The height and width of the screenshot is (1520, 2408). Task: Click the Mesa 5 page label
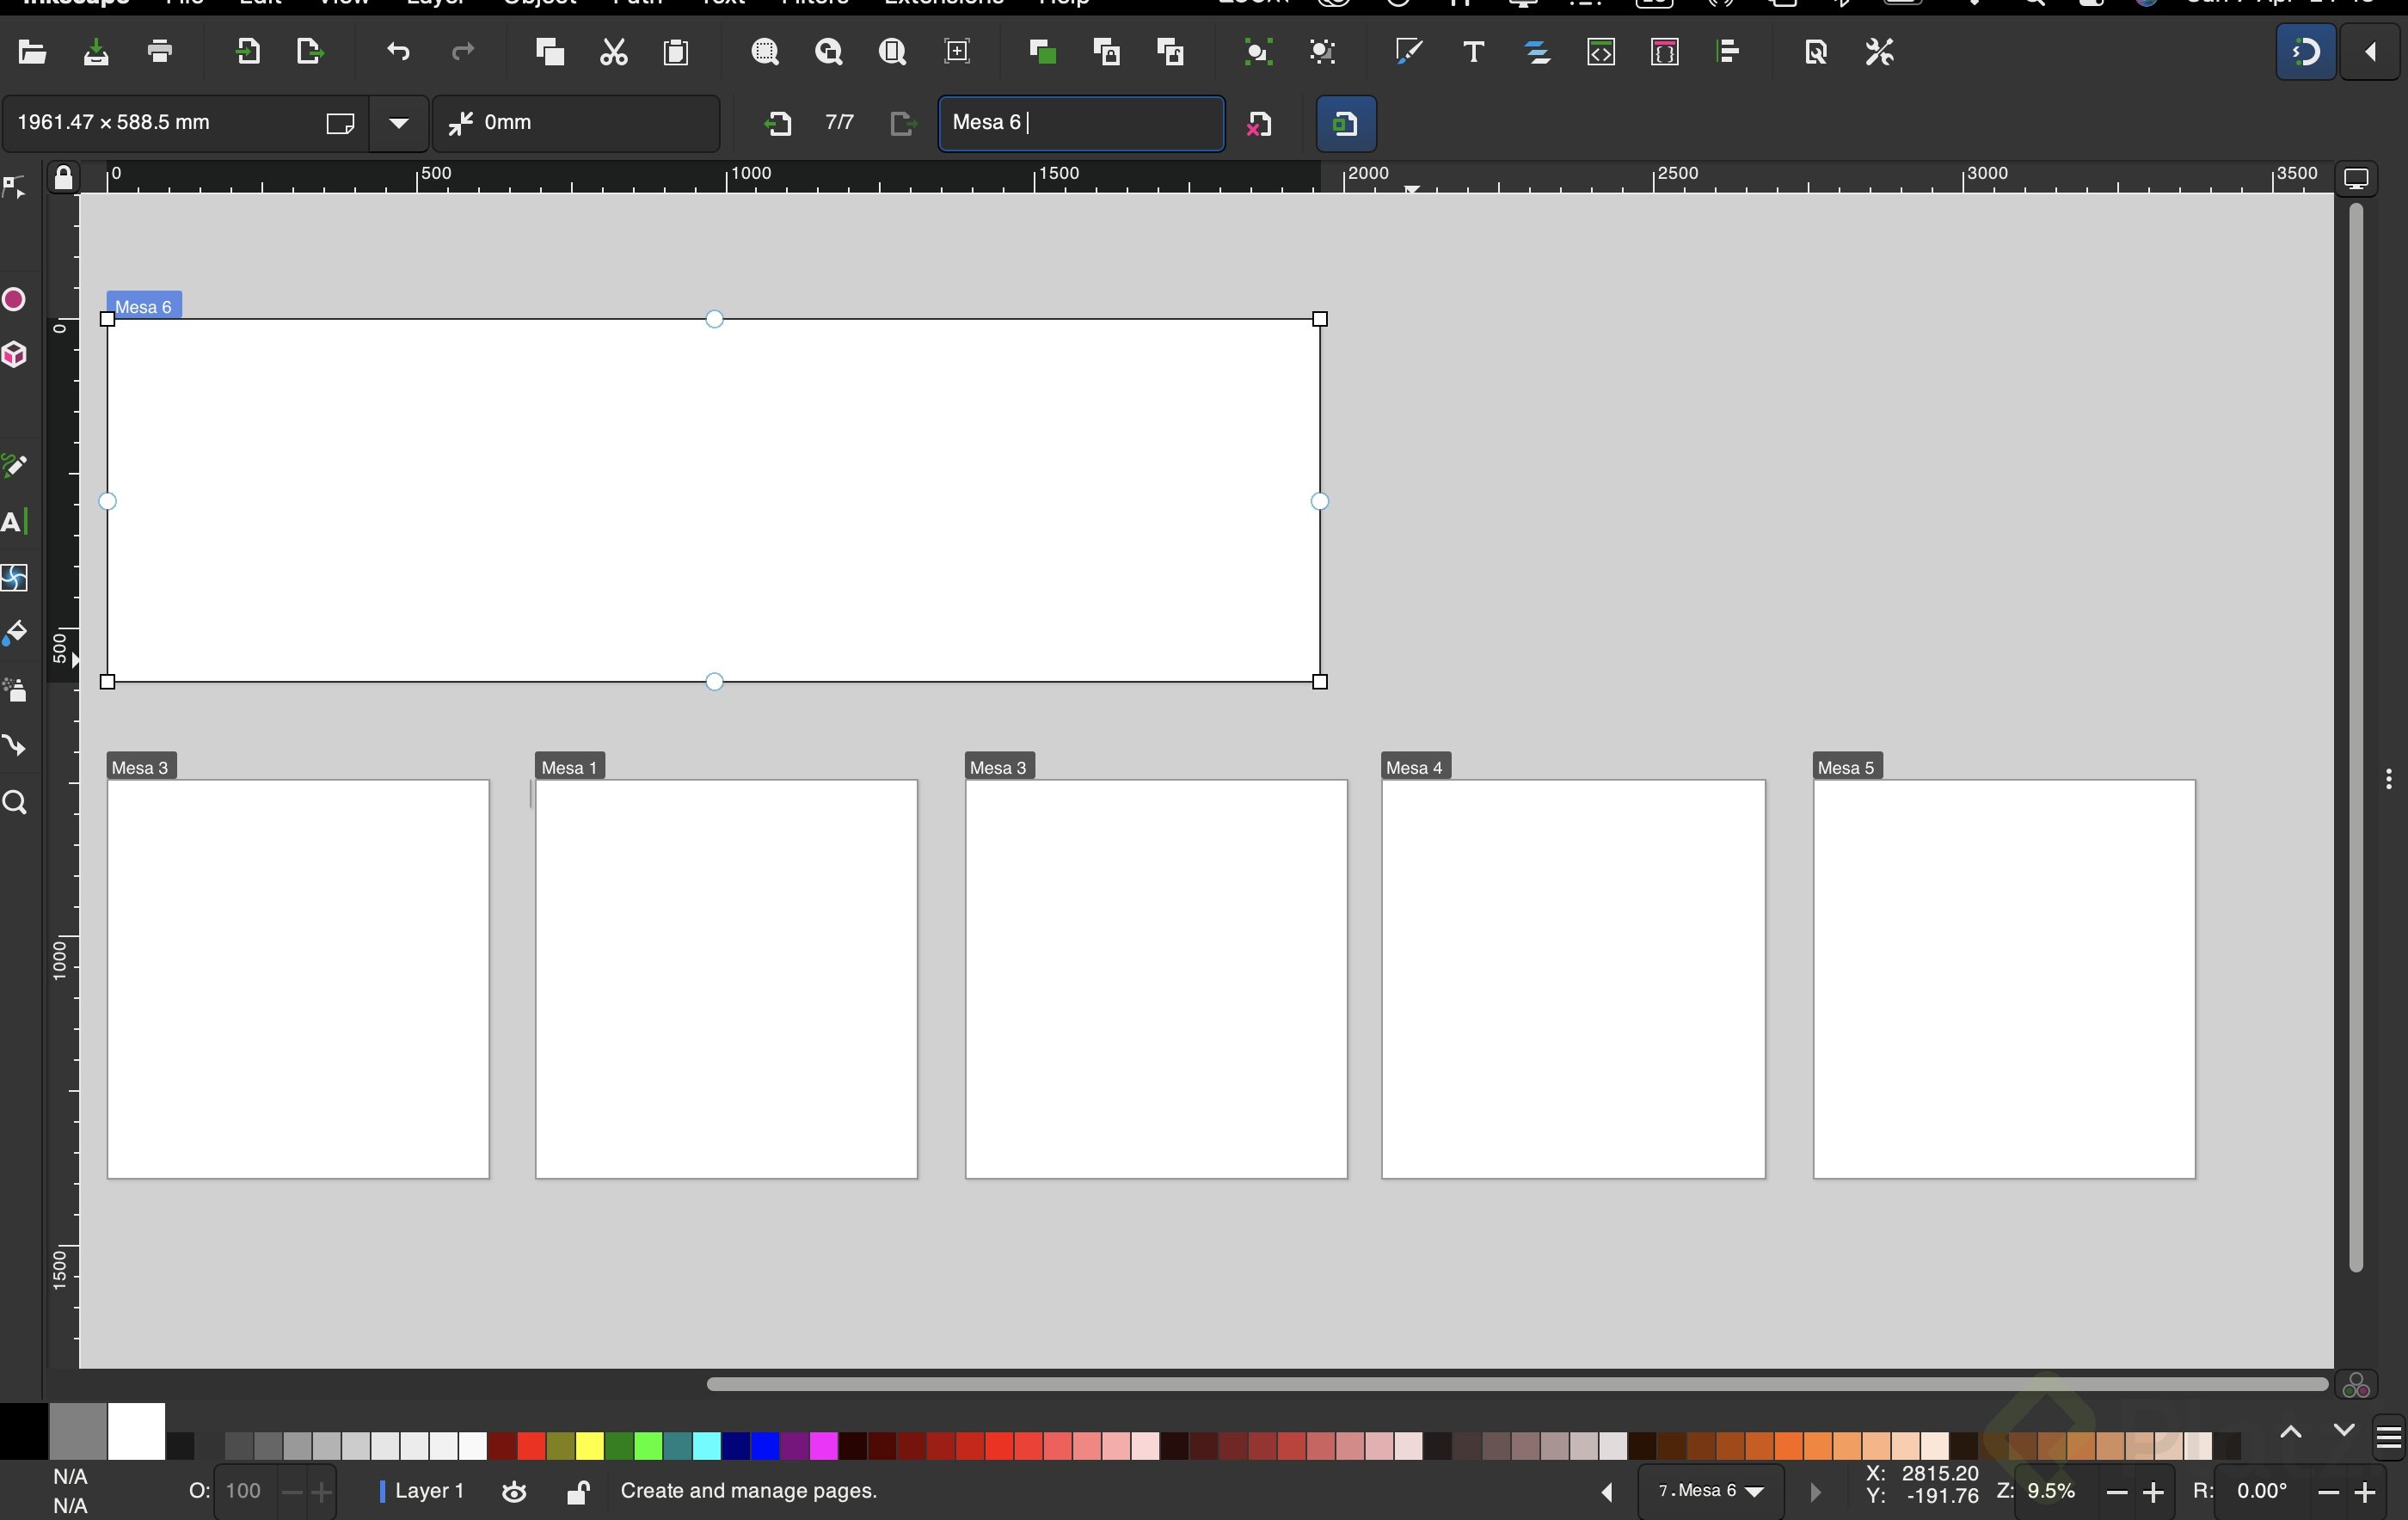pyautogui.click(x=1846, y=768)
